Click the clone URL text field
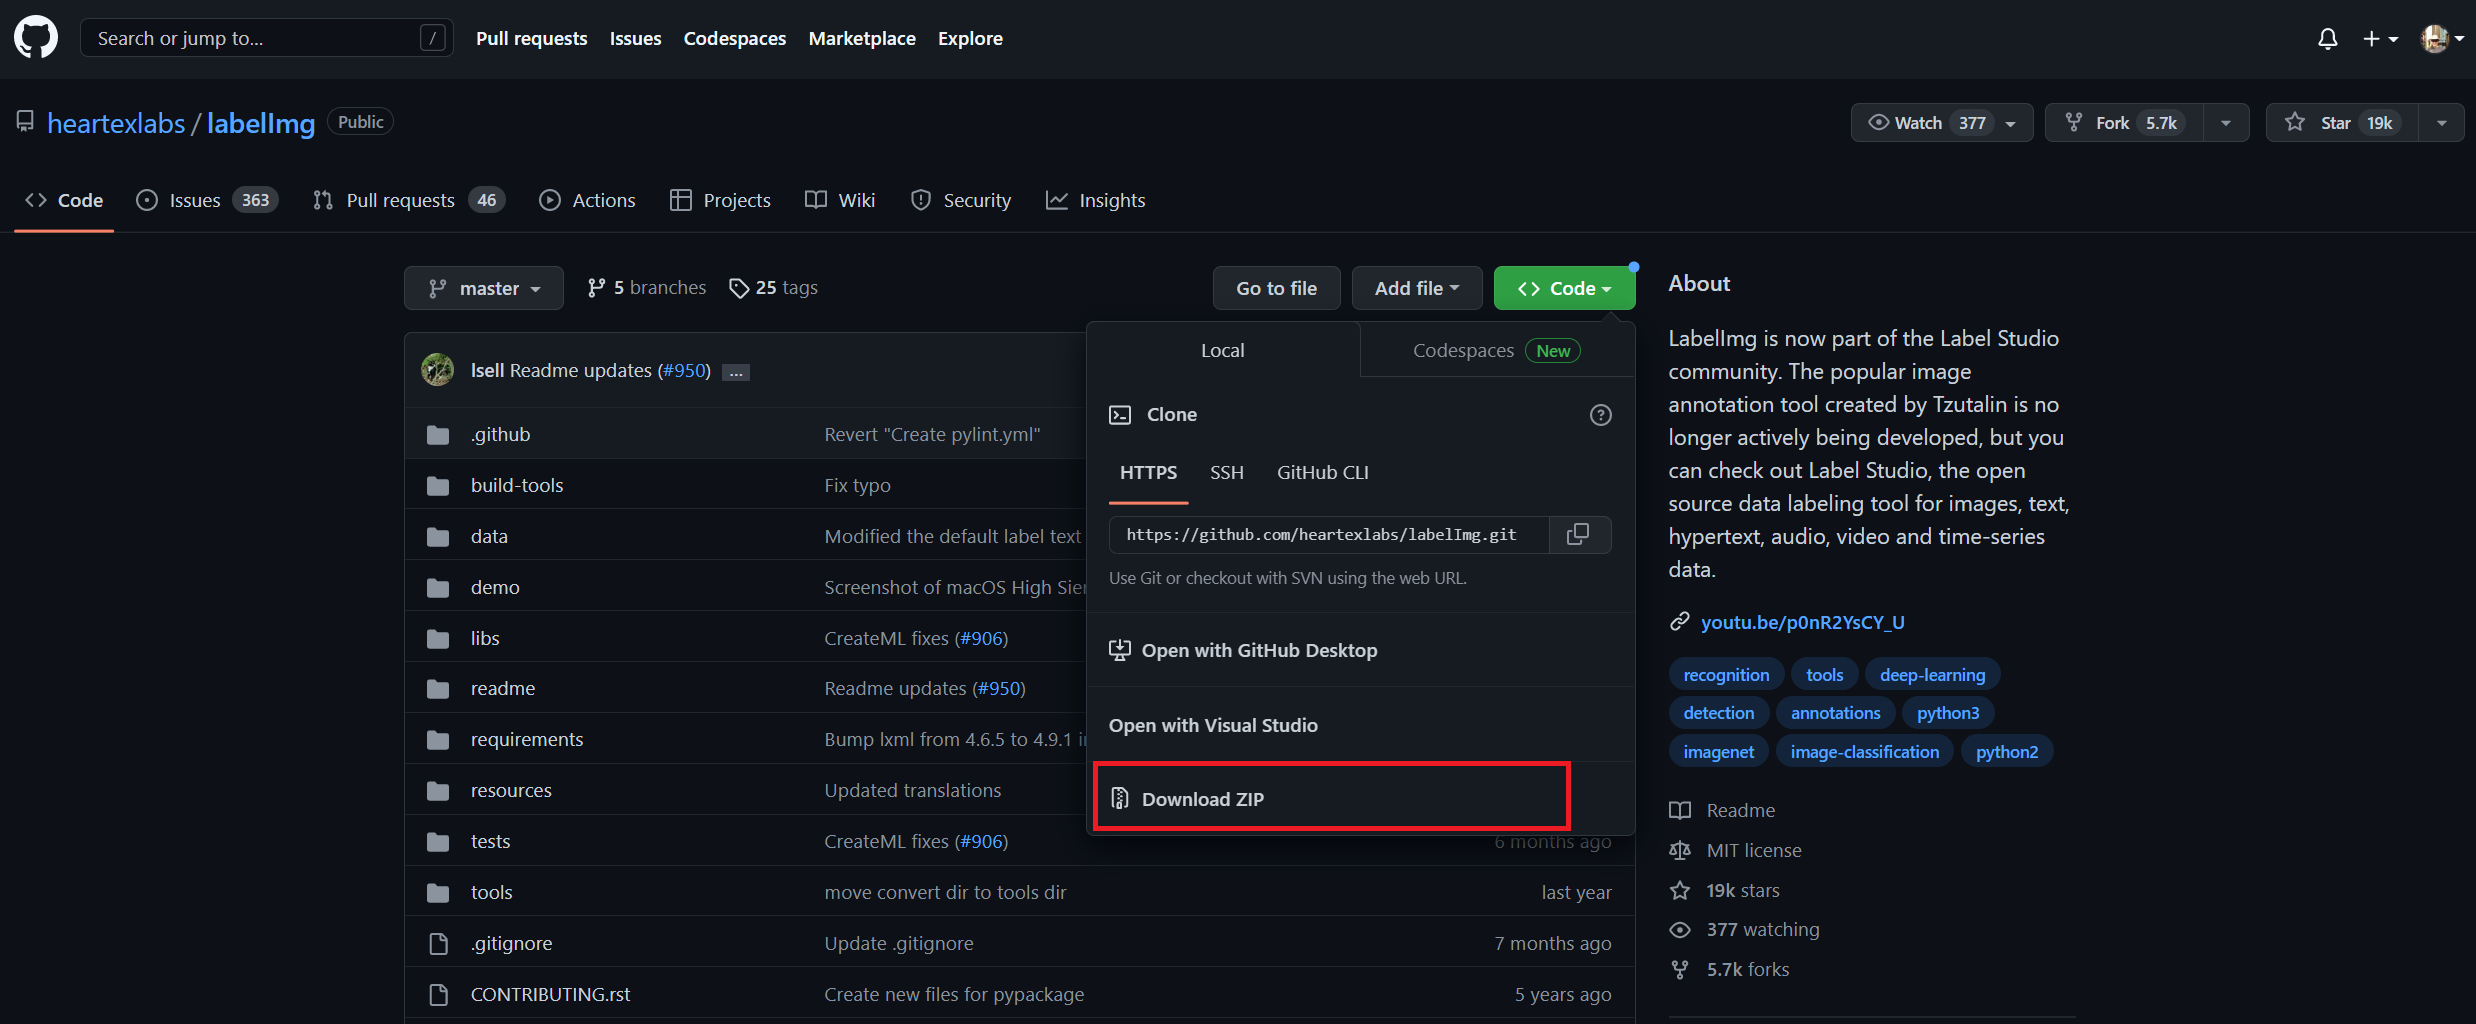The image size is (2476, 1024). pyautogui.click(x=1329, y=535)
